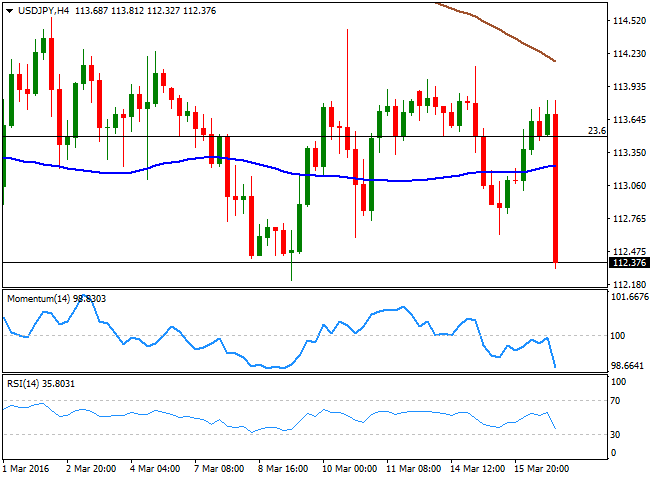Image resolution: width=650 pixels, height=480 pixels.
Task: Select the 14 Mar 12:00 time label
Action: [478, 469]
